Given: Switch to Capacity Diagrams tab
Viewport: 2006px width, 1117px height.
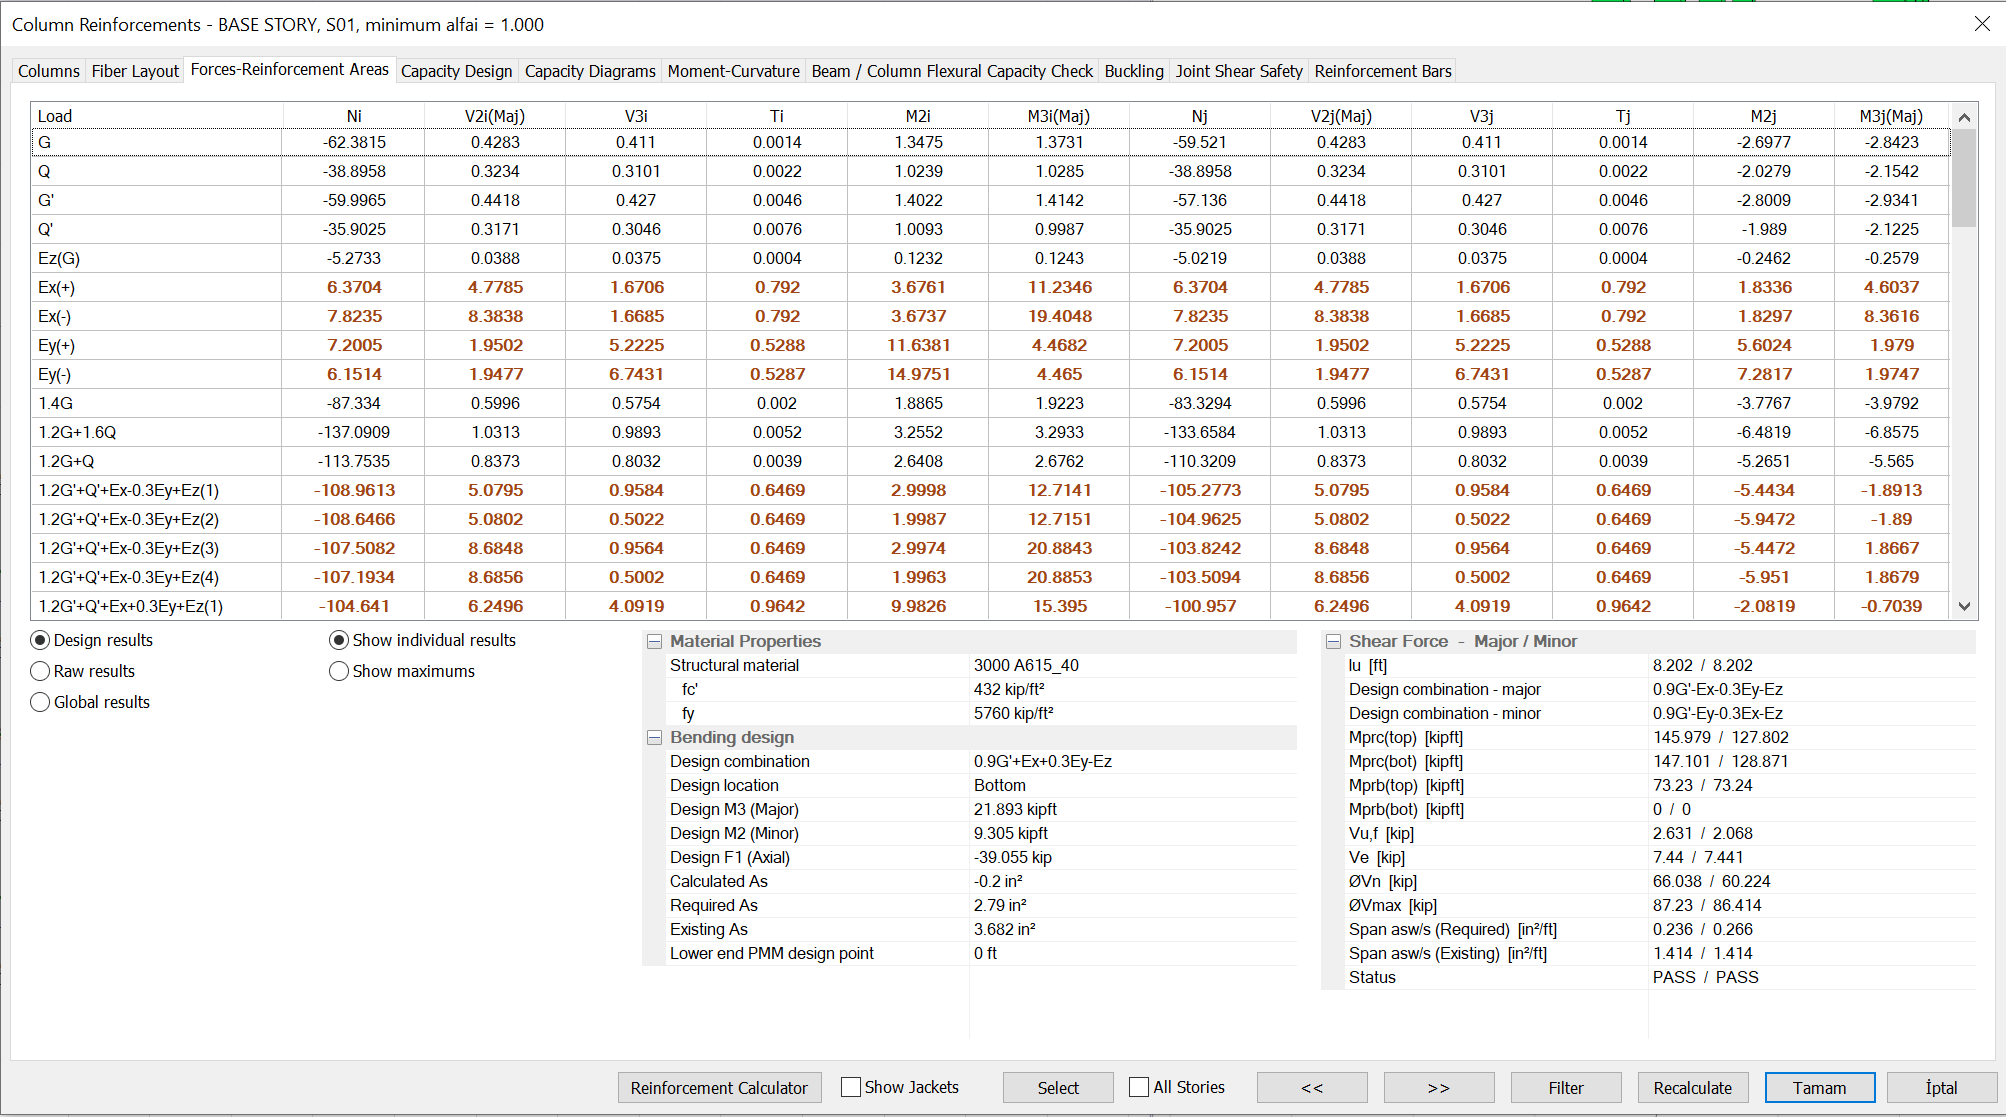Looking at the screenshot, I should coord(590,71).
